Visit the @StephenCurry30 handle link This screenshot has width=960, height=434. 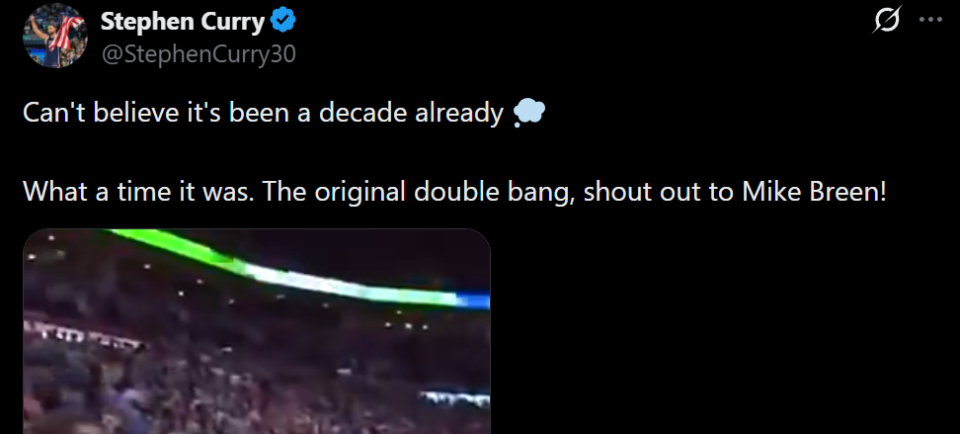pos(197,53)
